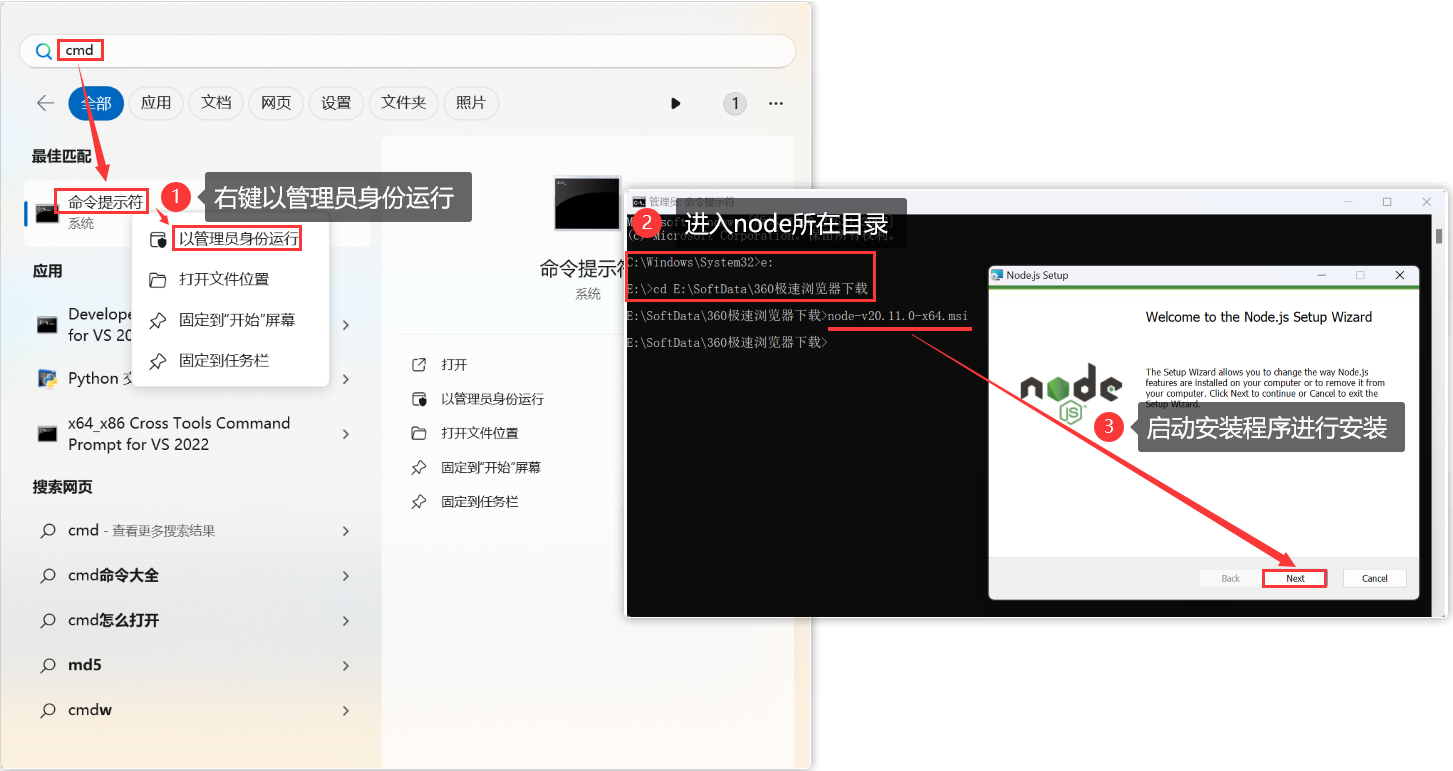Select the 文件夹 filter tab
The image size is (1453, 771).
point(404,103)
